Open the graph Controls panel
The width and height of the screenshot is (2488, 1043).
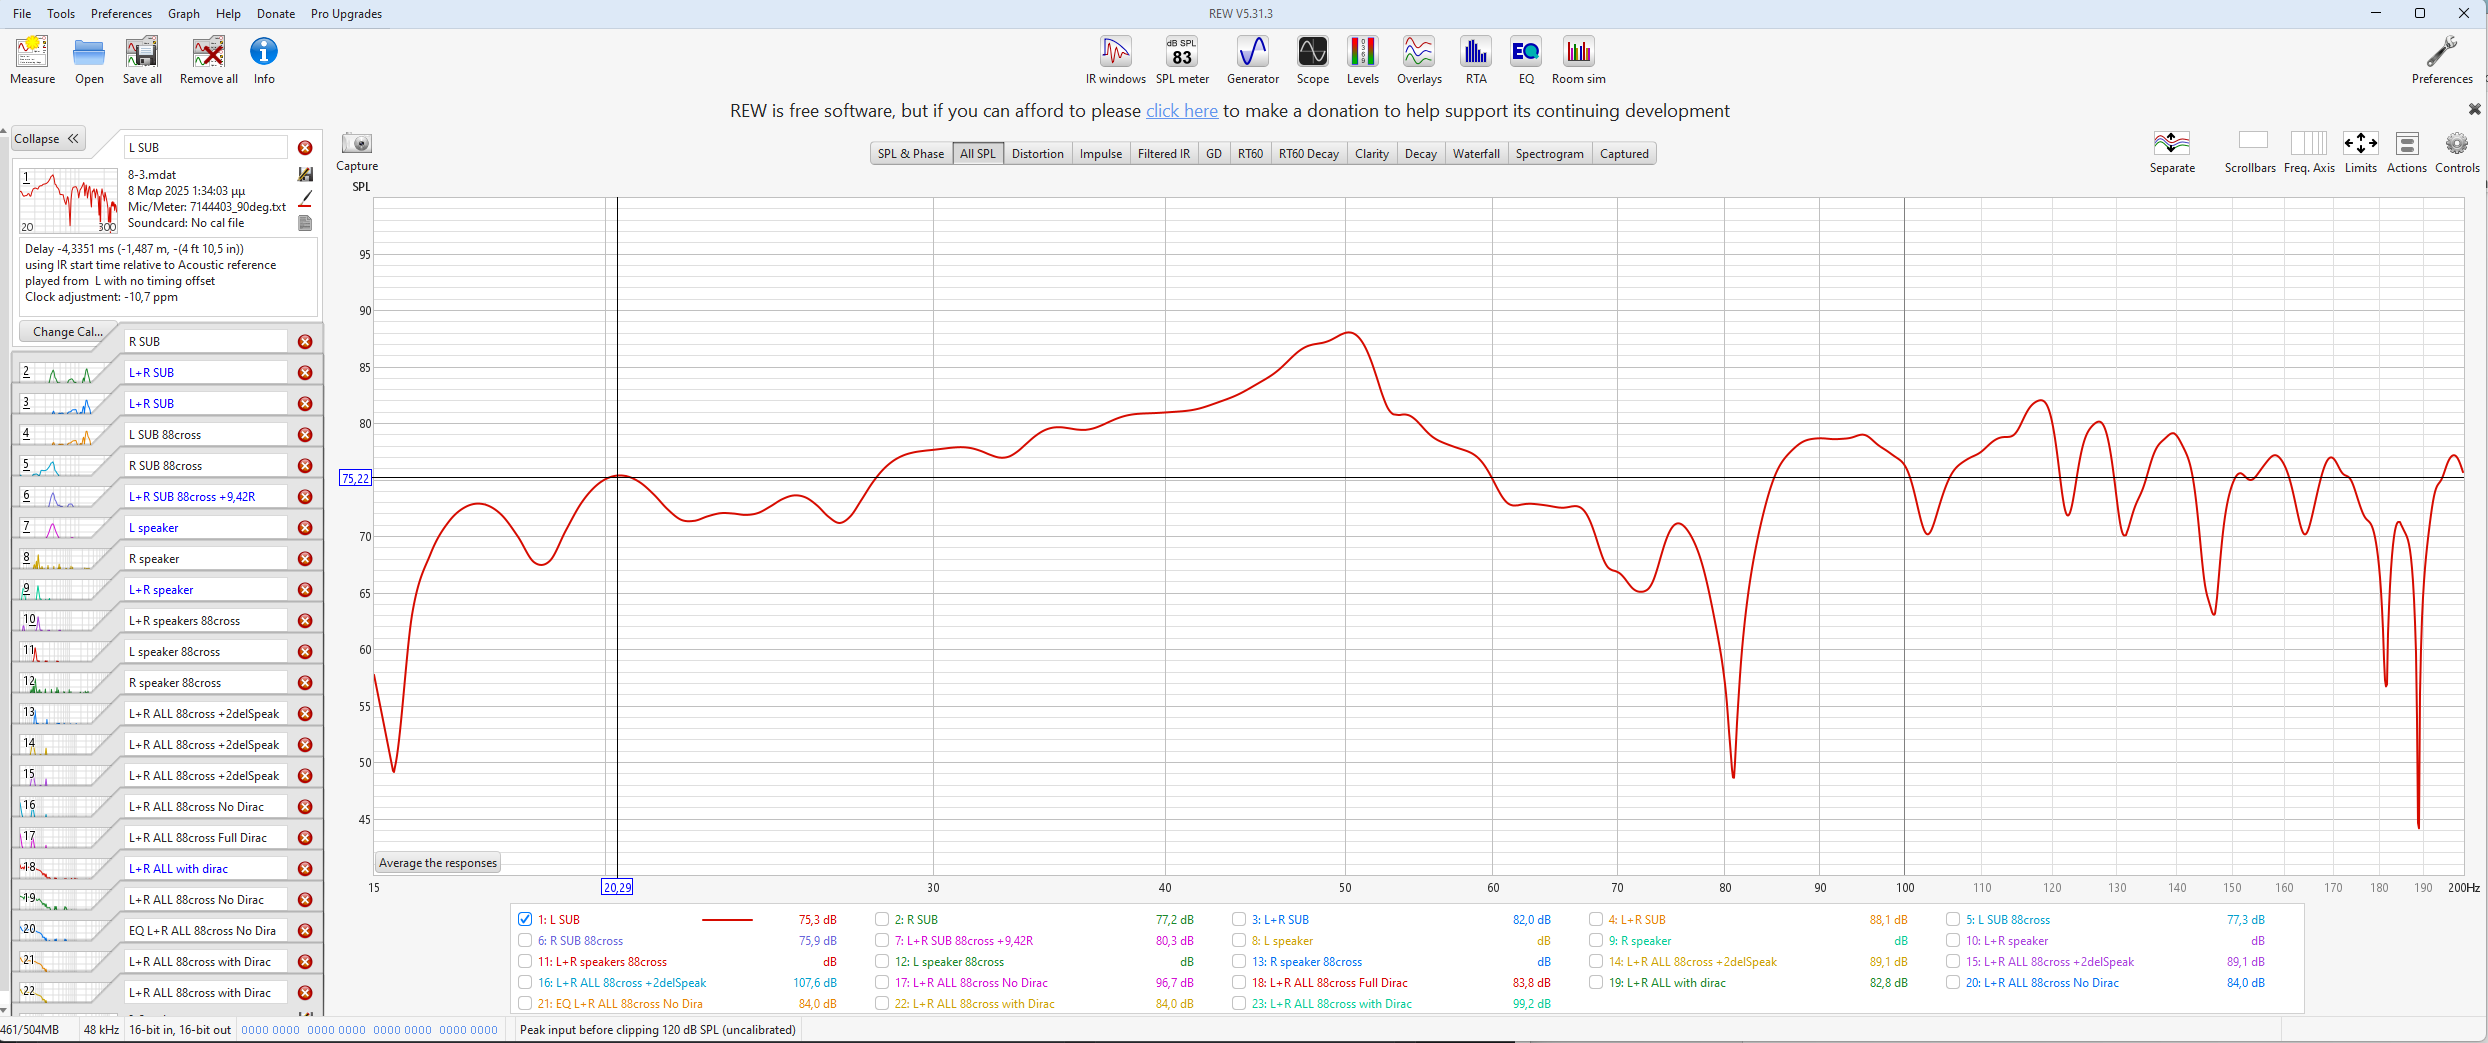point(2456,152)
